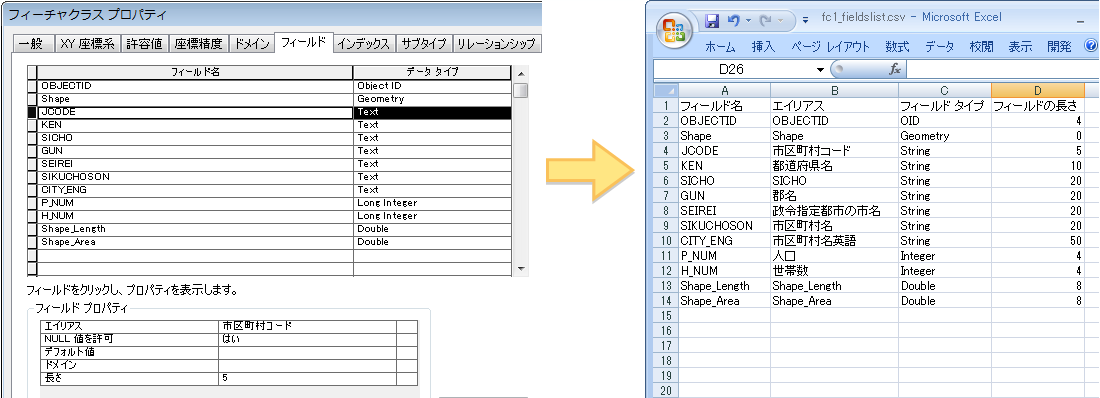Edit the 長さ property value 5
Image resolution: width=1100 pixels, height=398 pixels.
point(307,378)
